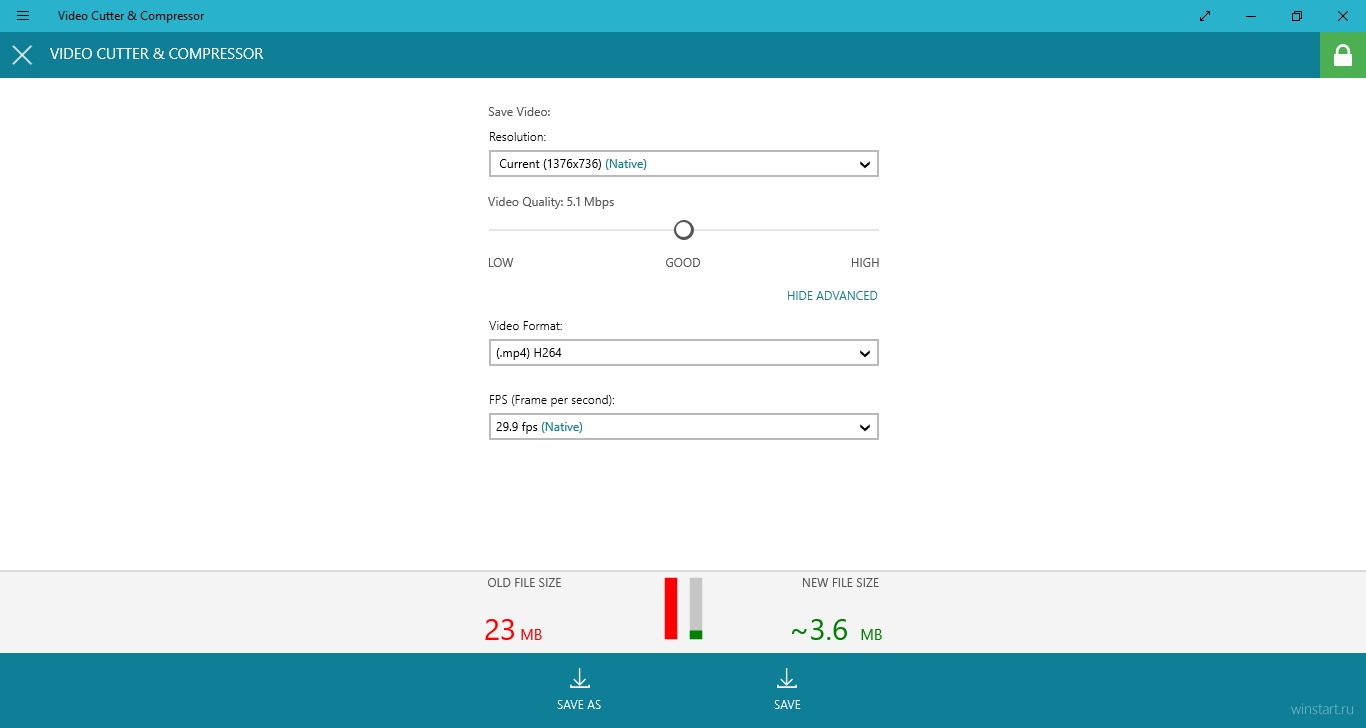Toggle full screen with the diagonal arrows icon
This screenshot has width=1366, height=728.
1205,16
